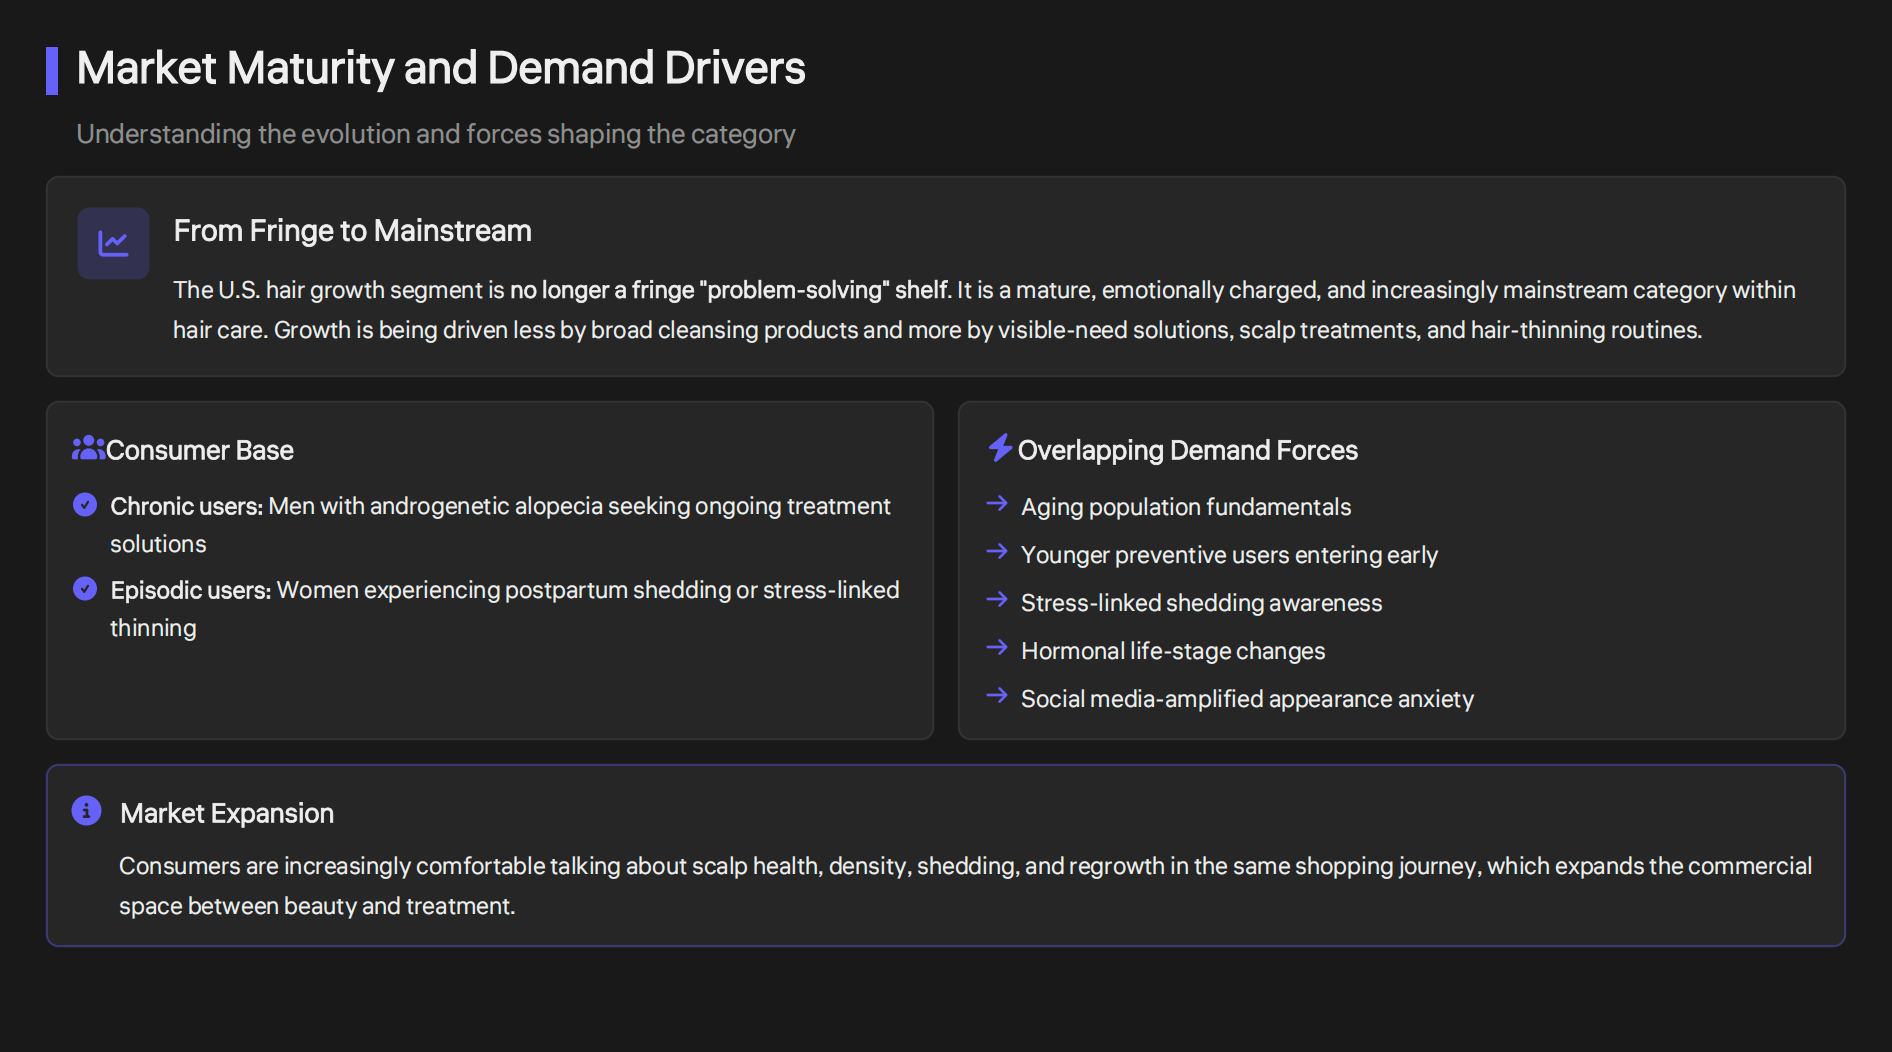This screenshot has width=1892, height=1052.
Task: Click the info icon beside Market Expansion
Action: point(86,811)
